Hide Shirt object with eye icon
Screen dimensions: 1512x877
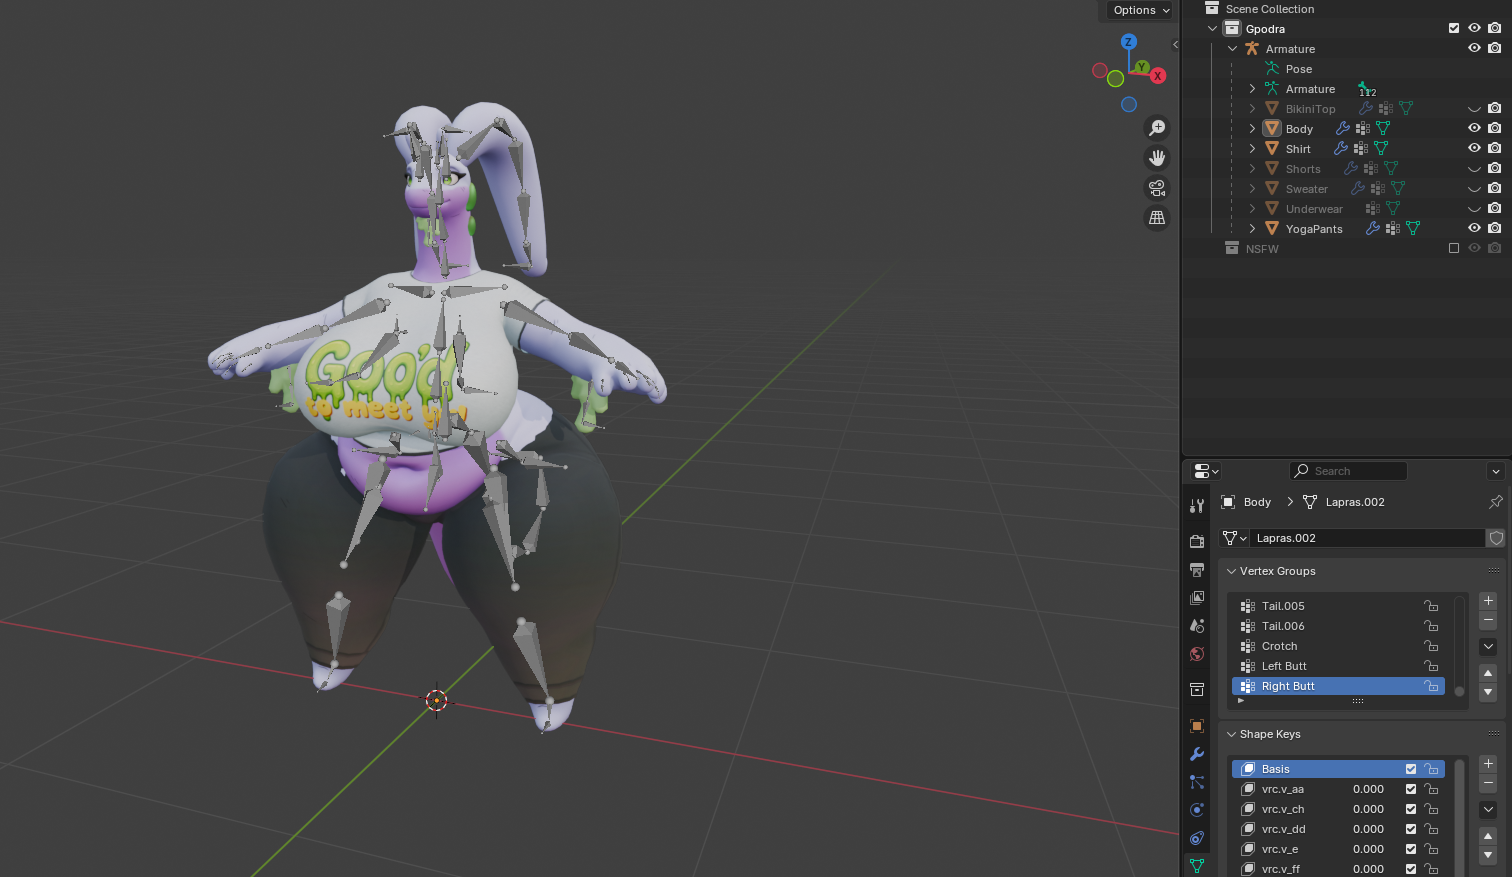coord(1474,148)
